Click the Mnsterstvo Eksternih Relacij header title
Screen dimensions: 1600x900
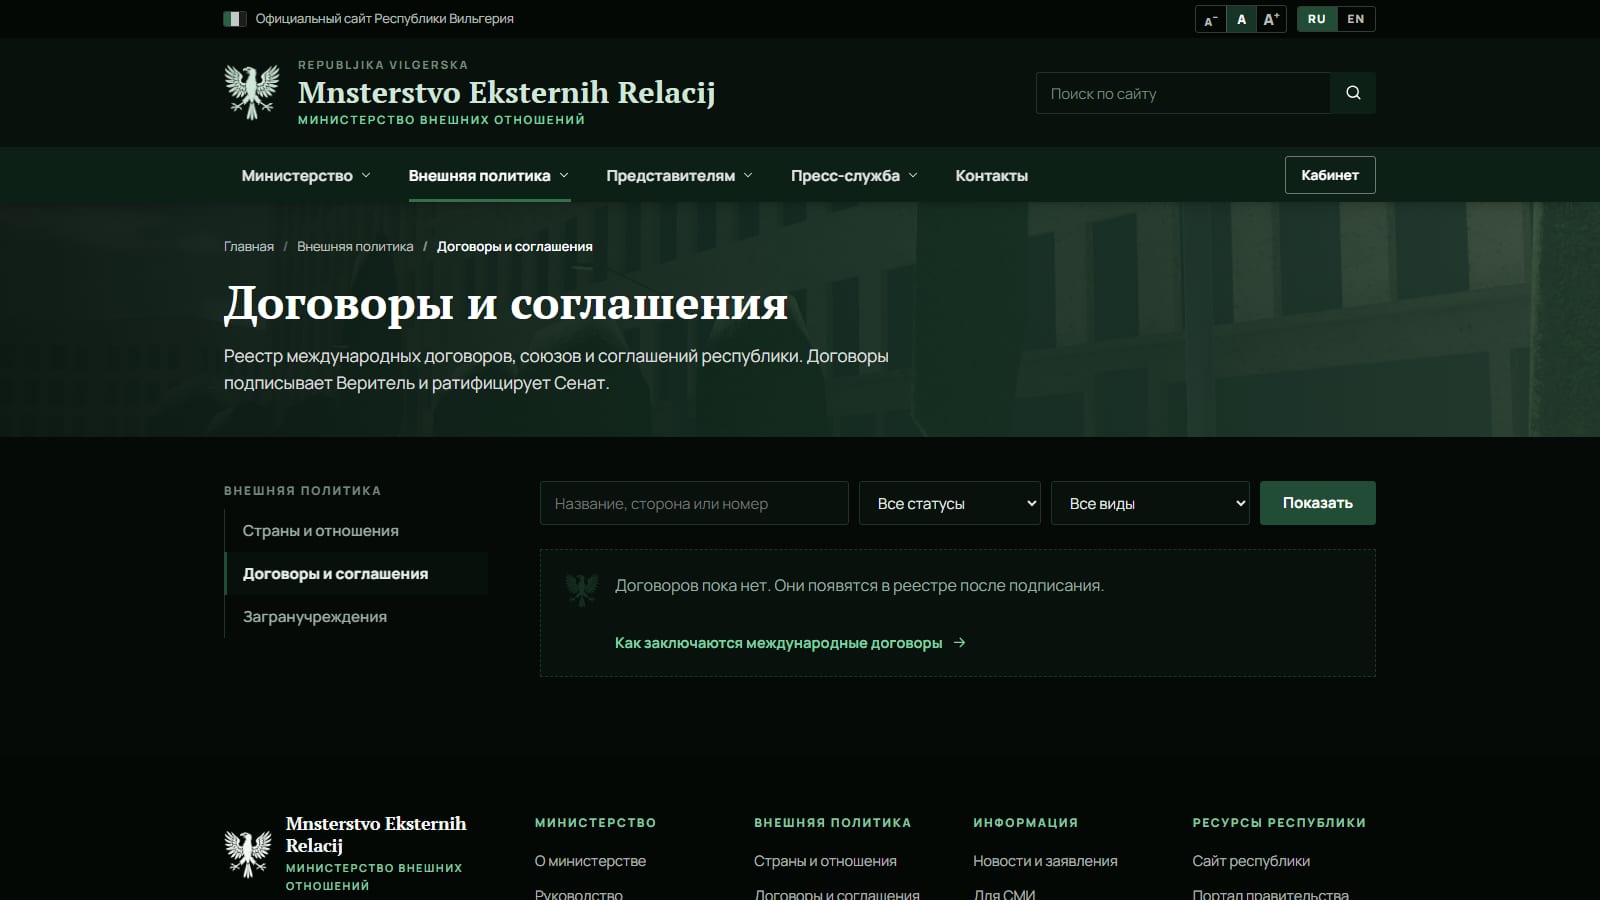(x=506, y=92)
